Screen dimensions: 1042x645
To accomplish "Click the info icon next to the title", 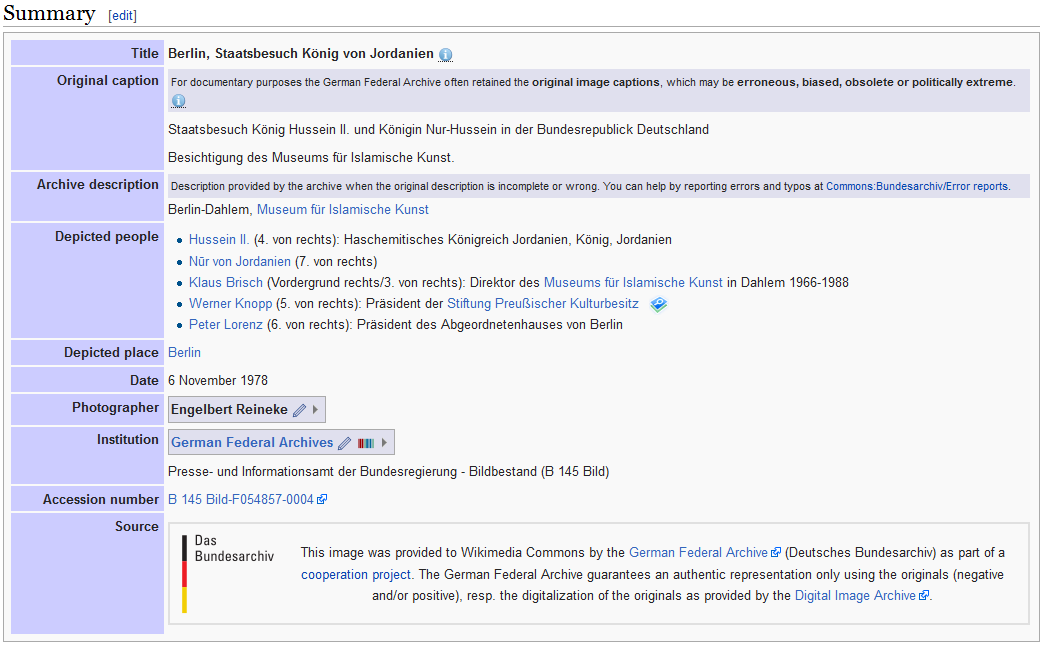I will (x=445, y=54).
